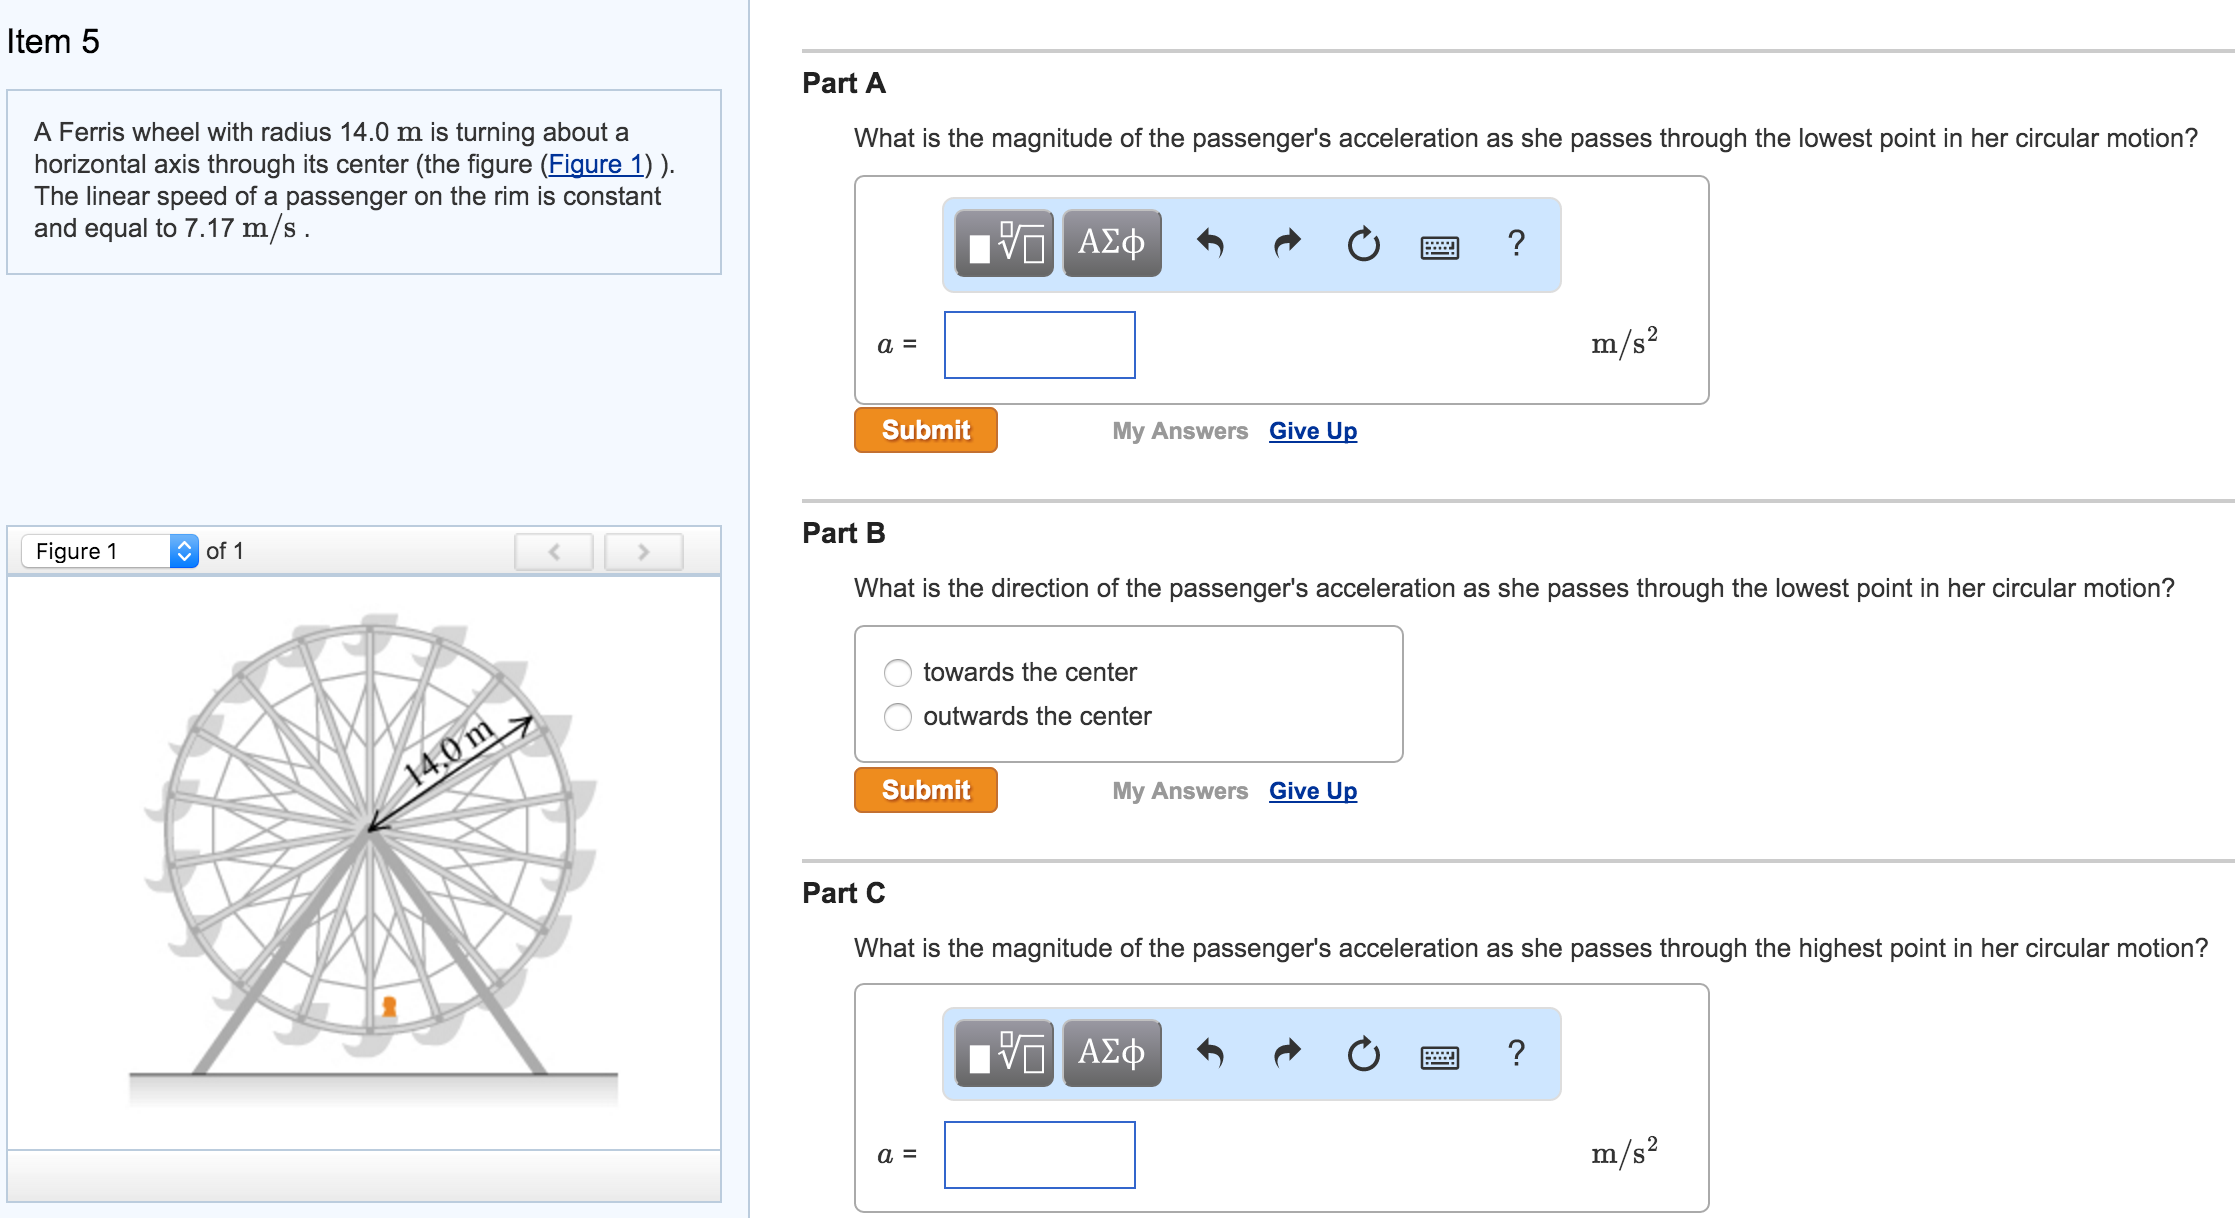Submit the Part A answer

tap(925, 430)
